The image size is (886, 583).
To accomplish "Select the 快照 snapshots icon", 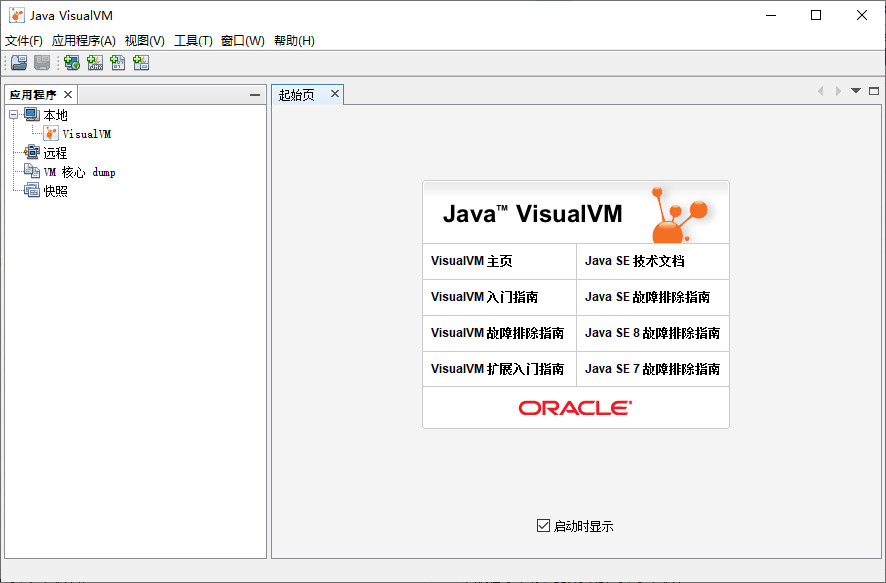I will tap(32, 190).
